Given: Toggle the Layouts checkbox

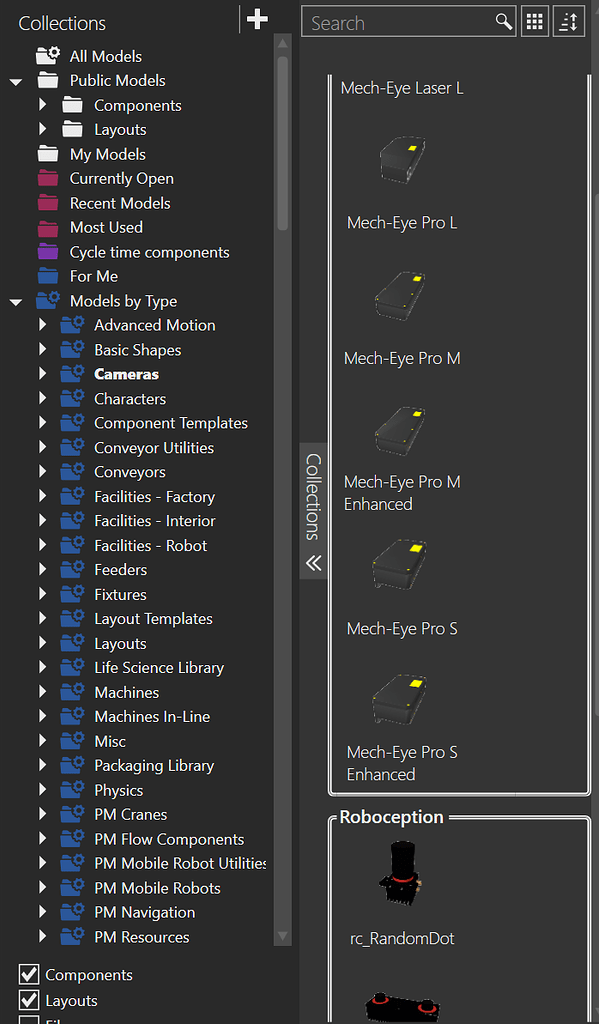Looking at the screenshot, I should [x=29, y=1000].
